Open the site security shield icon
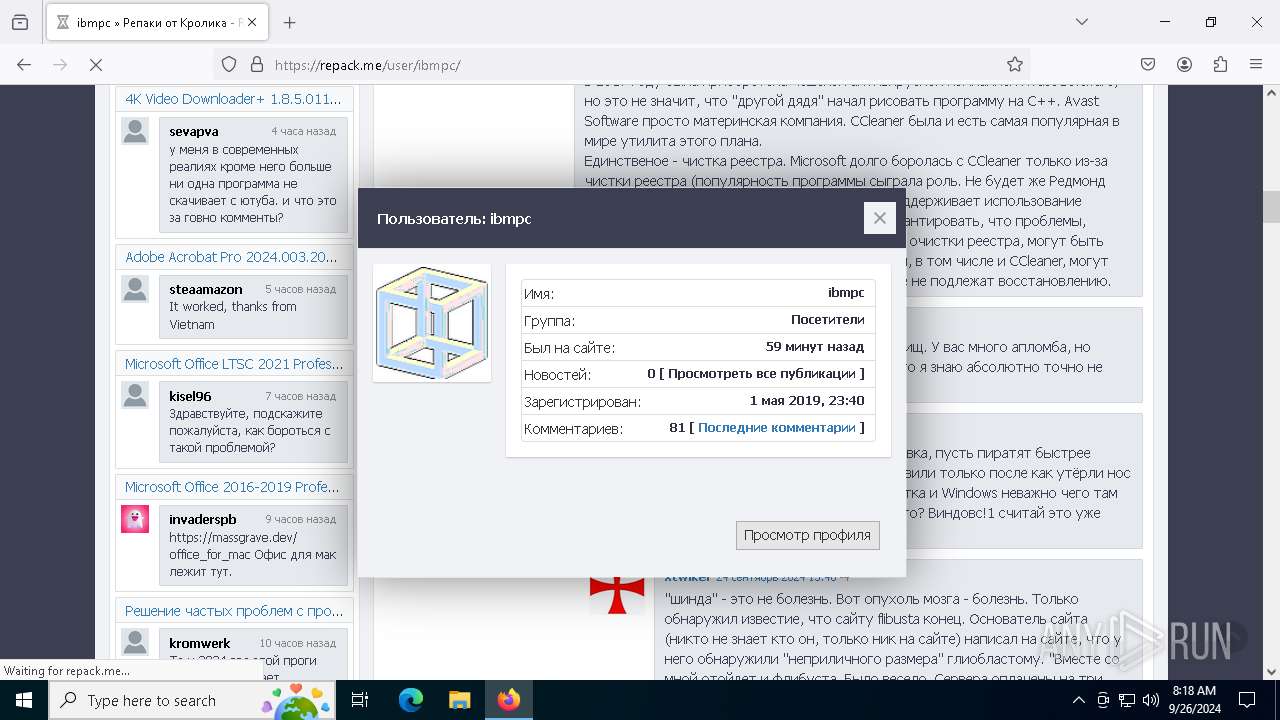 pos(229,64)
